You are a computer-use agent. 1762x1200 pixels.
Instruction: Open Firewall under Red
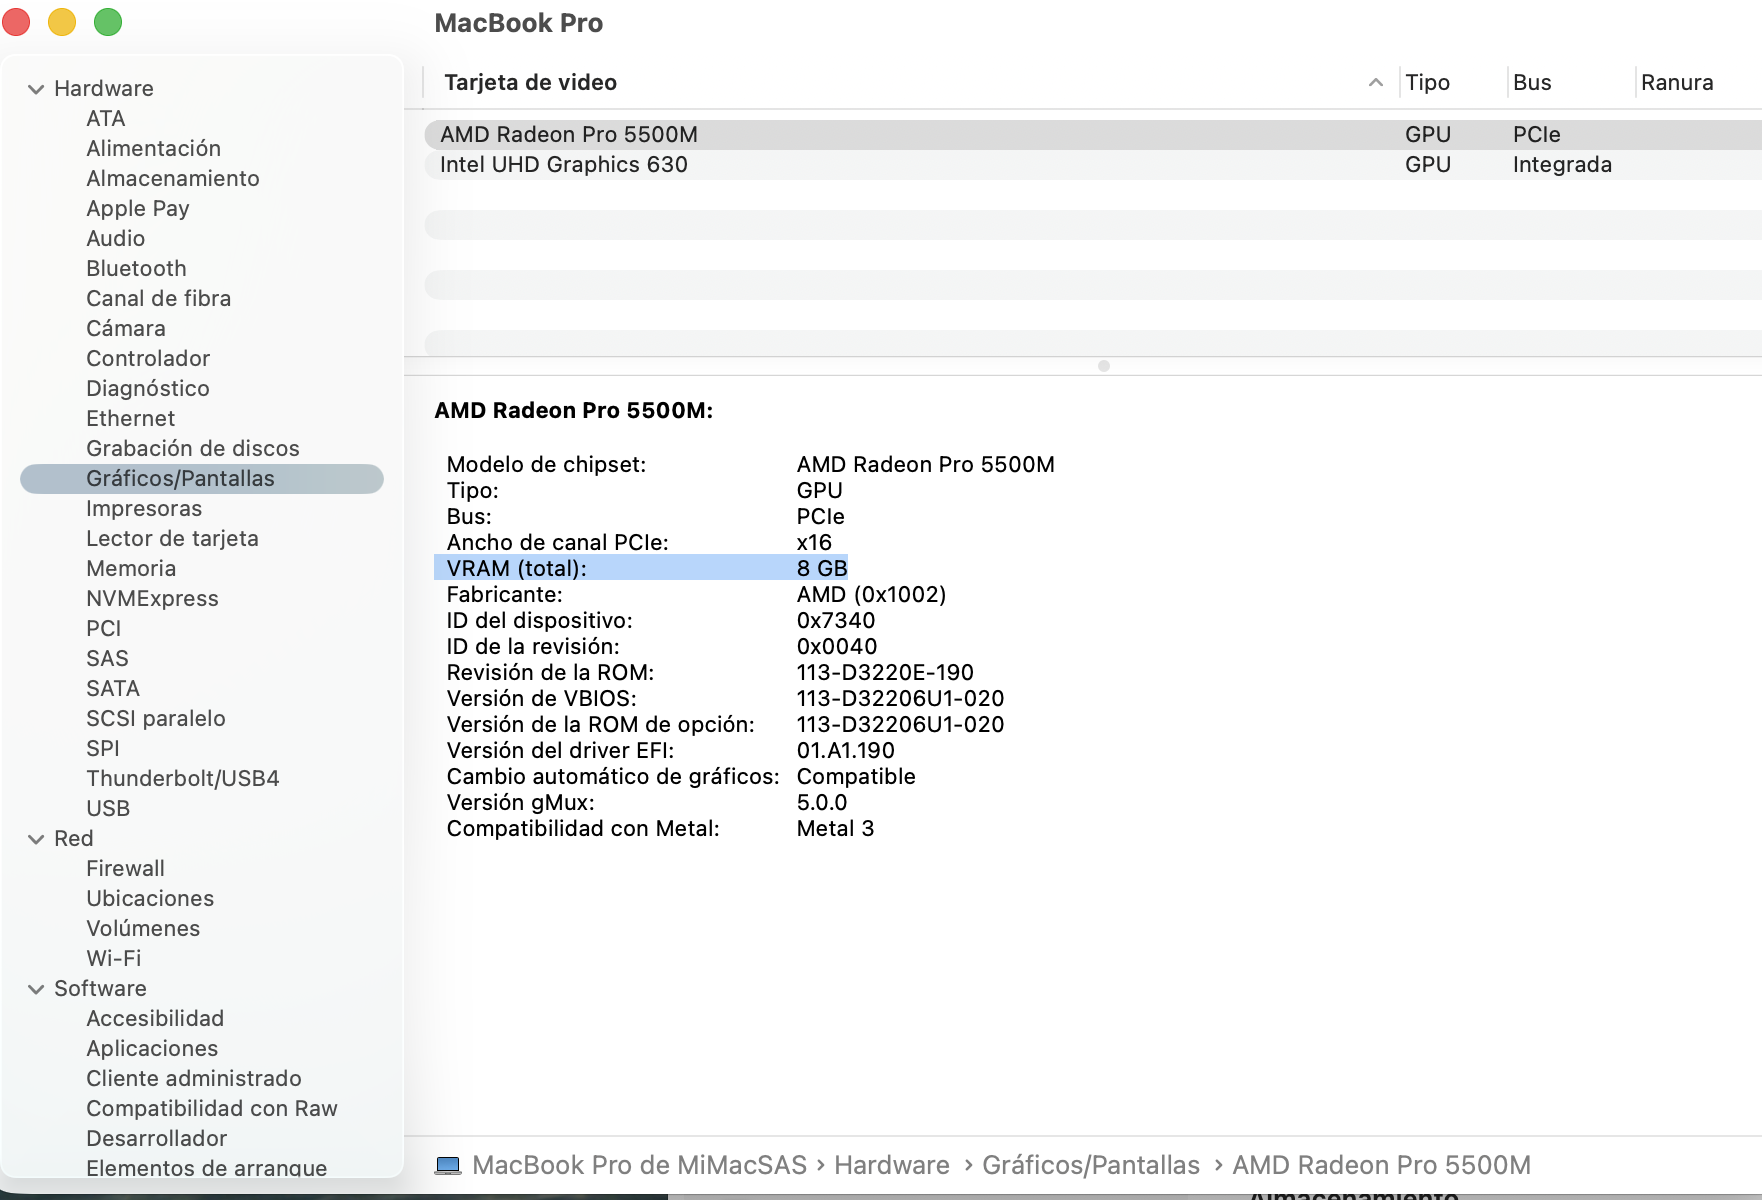pos(125,869)
